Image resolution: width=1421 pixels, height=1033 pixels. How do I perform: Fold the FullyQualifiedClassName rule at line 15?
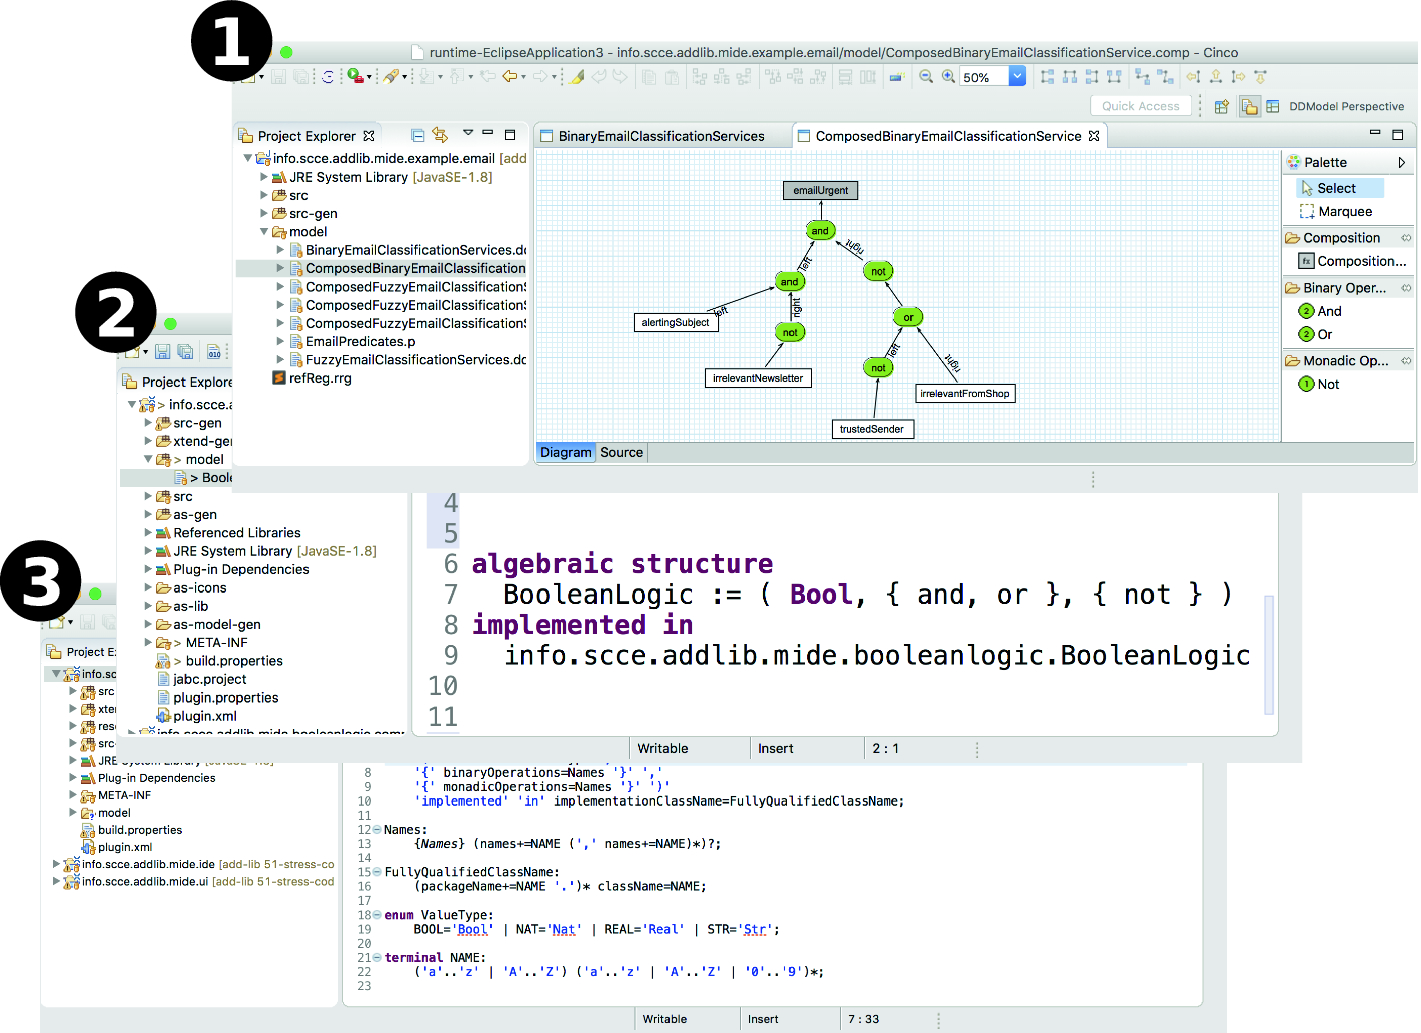coord(377,872)
